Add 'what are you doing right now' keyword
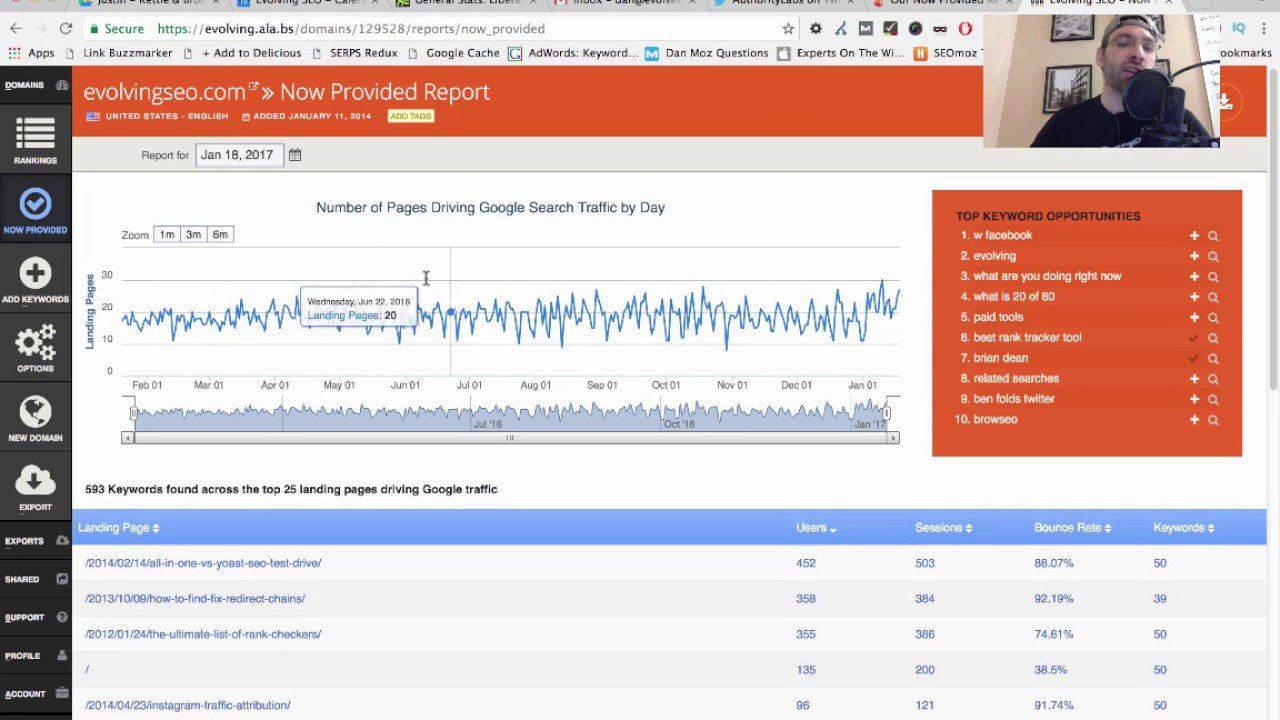The height and width of the screenshot is (720, 1280). 1194,277
